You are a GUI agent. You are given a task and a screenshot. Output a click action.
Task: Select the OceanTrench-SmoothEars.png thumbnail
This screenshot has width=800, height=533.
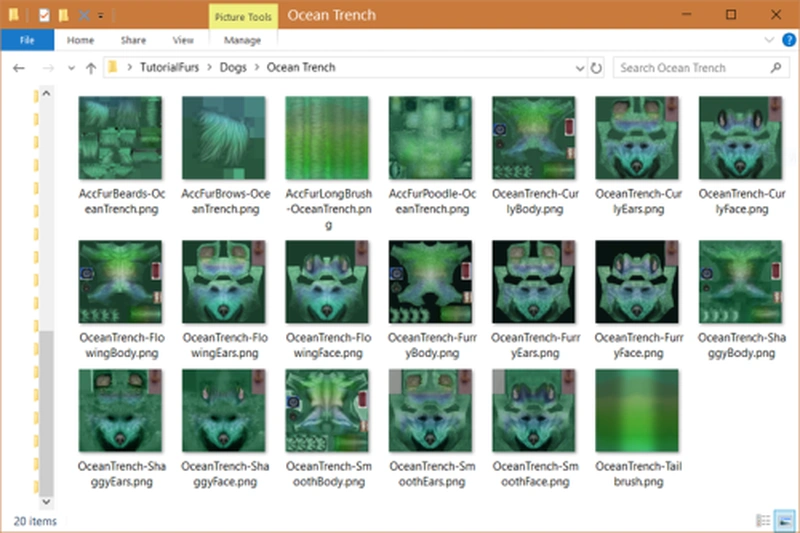pyautogui.click(x=430, y=411)
